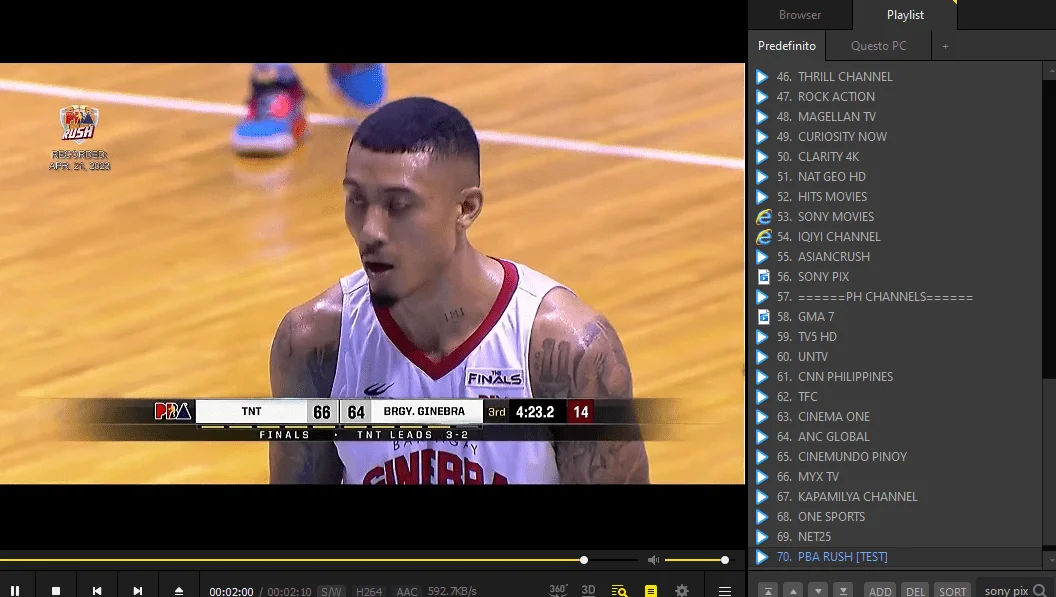
Task: Click play icon beside 62. TFC
Action: coord(762,397)
